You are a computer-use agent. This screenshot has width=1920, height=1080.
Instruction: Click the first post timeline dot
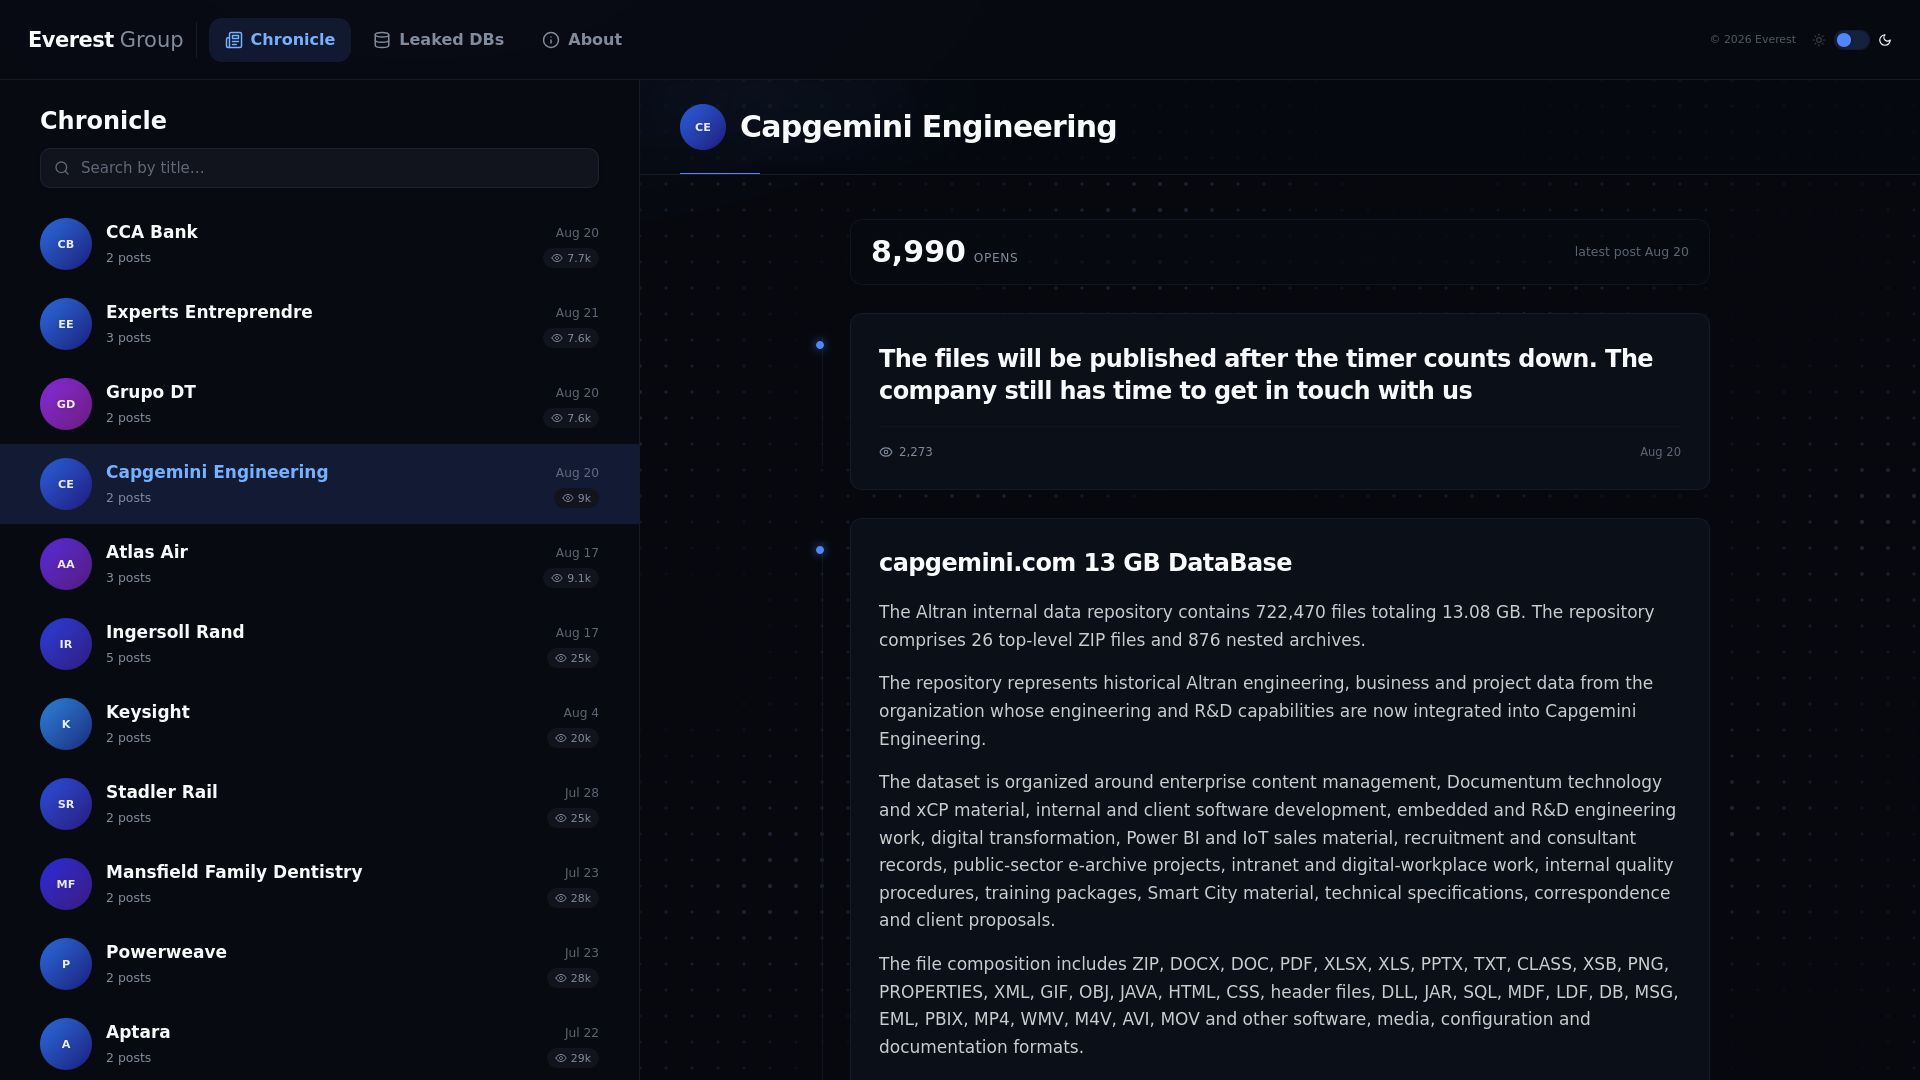pos(820,345)
